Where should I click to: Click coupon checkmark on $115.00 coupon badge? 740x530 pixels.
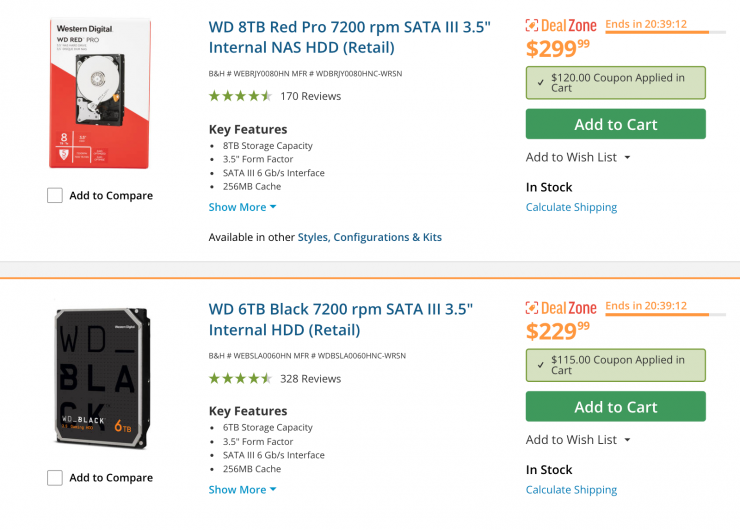tap(541, 364)
